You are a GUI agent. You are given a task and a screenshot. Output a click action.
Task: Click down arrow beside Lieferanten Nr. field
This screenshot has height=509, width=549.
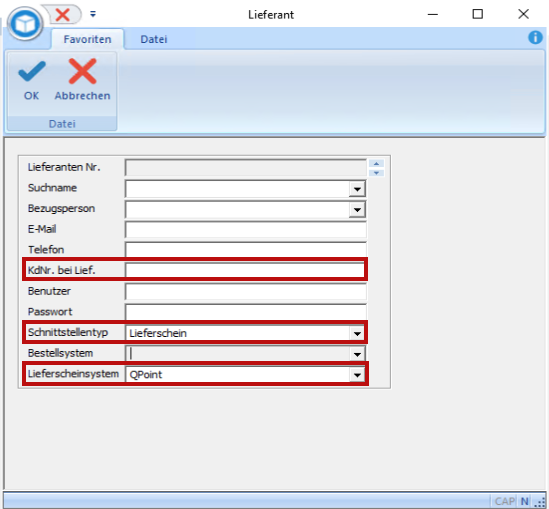tap(376, 173)
